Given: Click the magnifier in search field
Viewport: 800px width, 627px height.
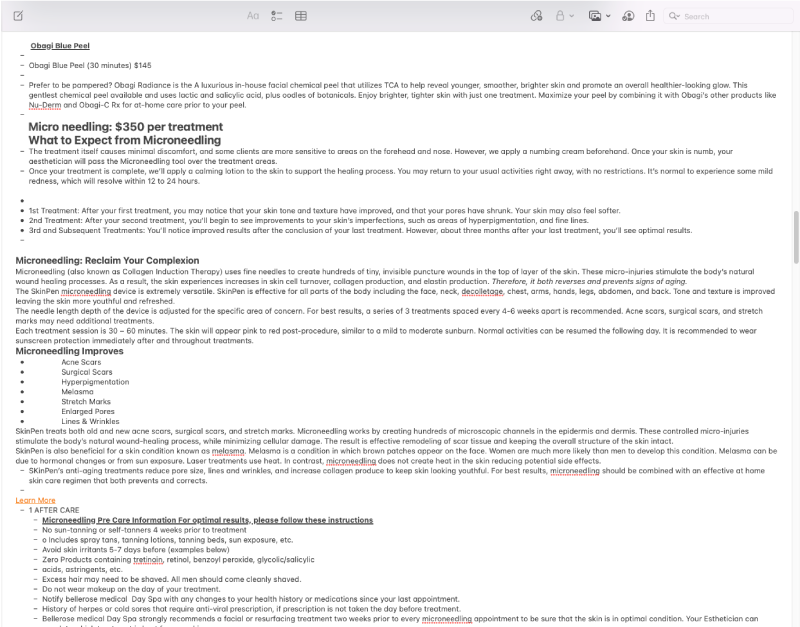Looking at the screenshot, I should tap(674, 16).
